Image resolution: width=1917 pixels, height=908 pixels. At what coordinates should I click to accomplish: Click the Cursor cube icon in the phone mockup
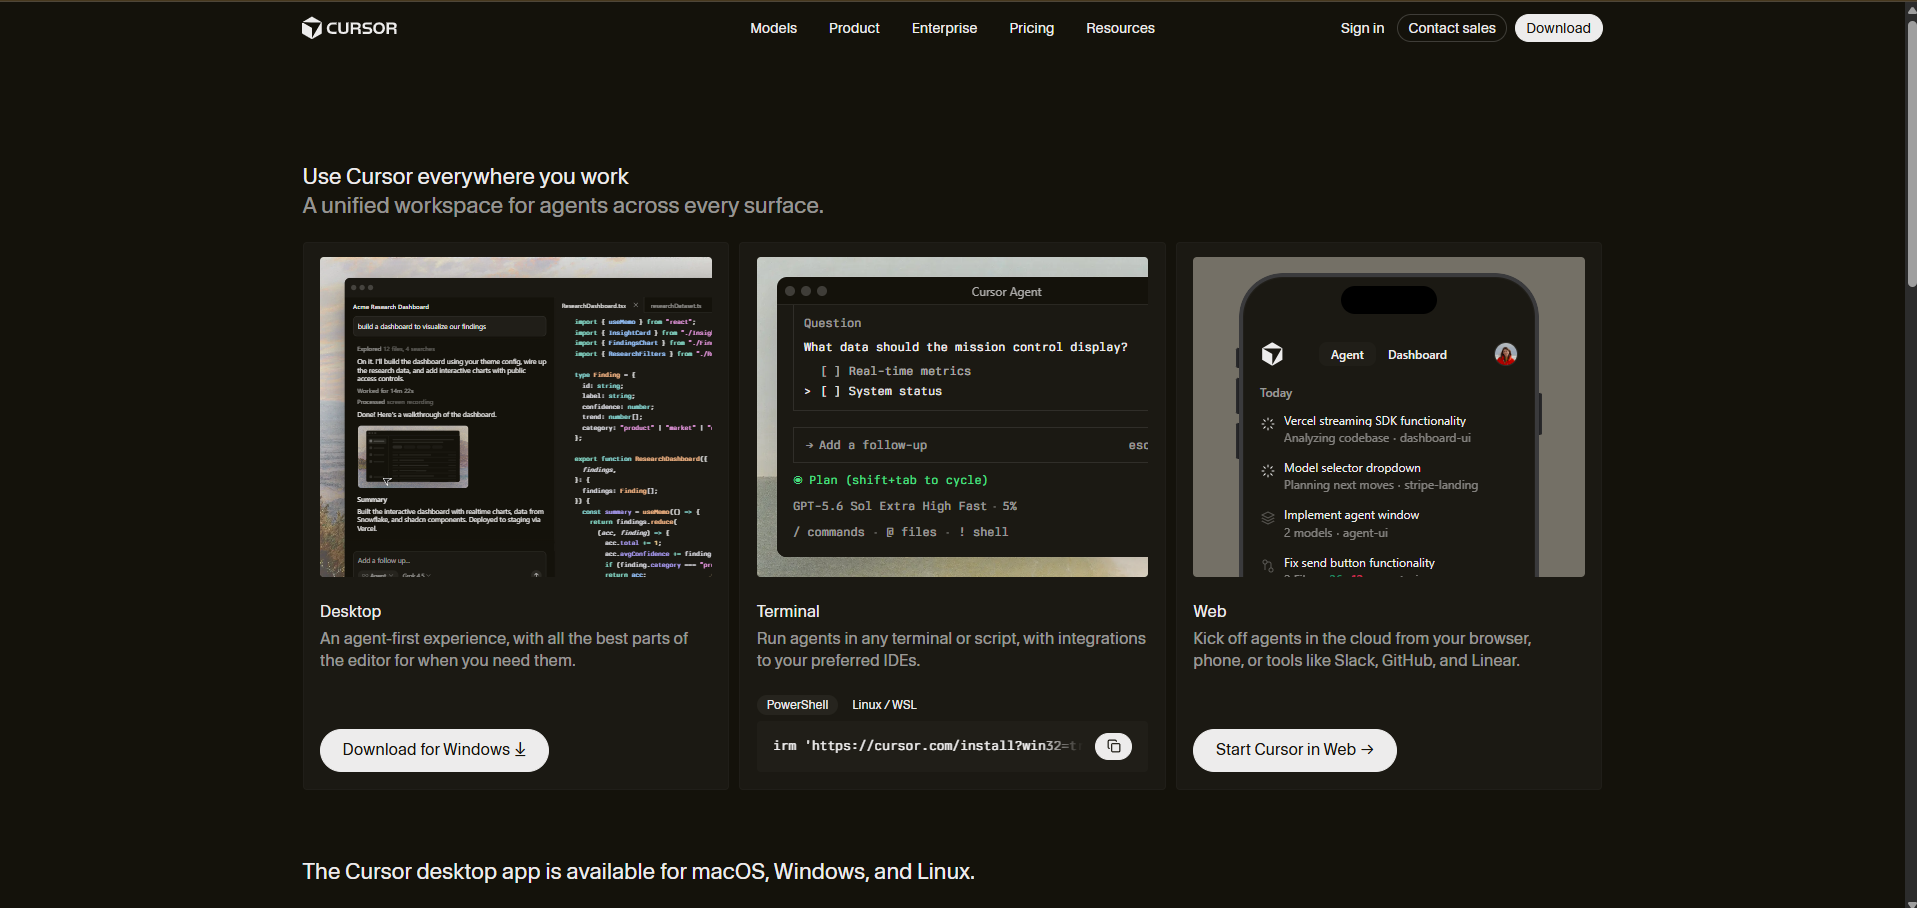[1272, 354]
